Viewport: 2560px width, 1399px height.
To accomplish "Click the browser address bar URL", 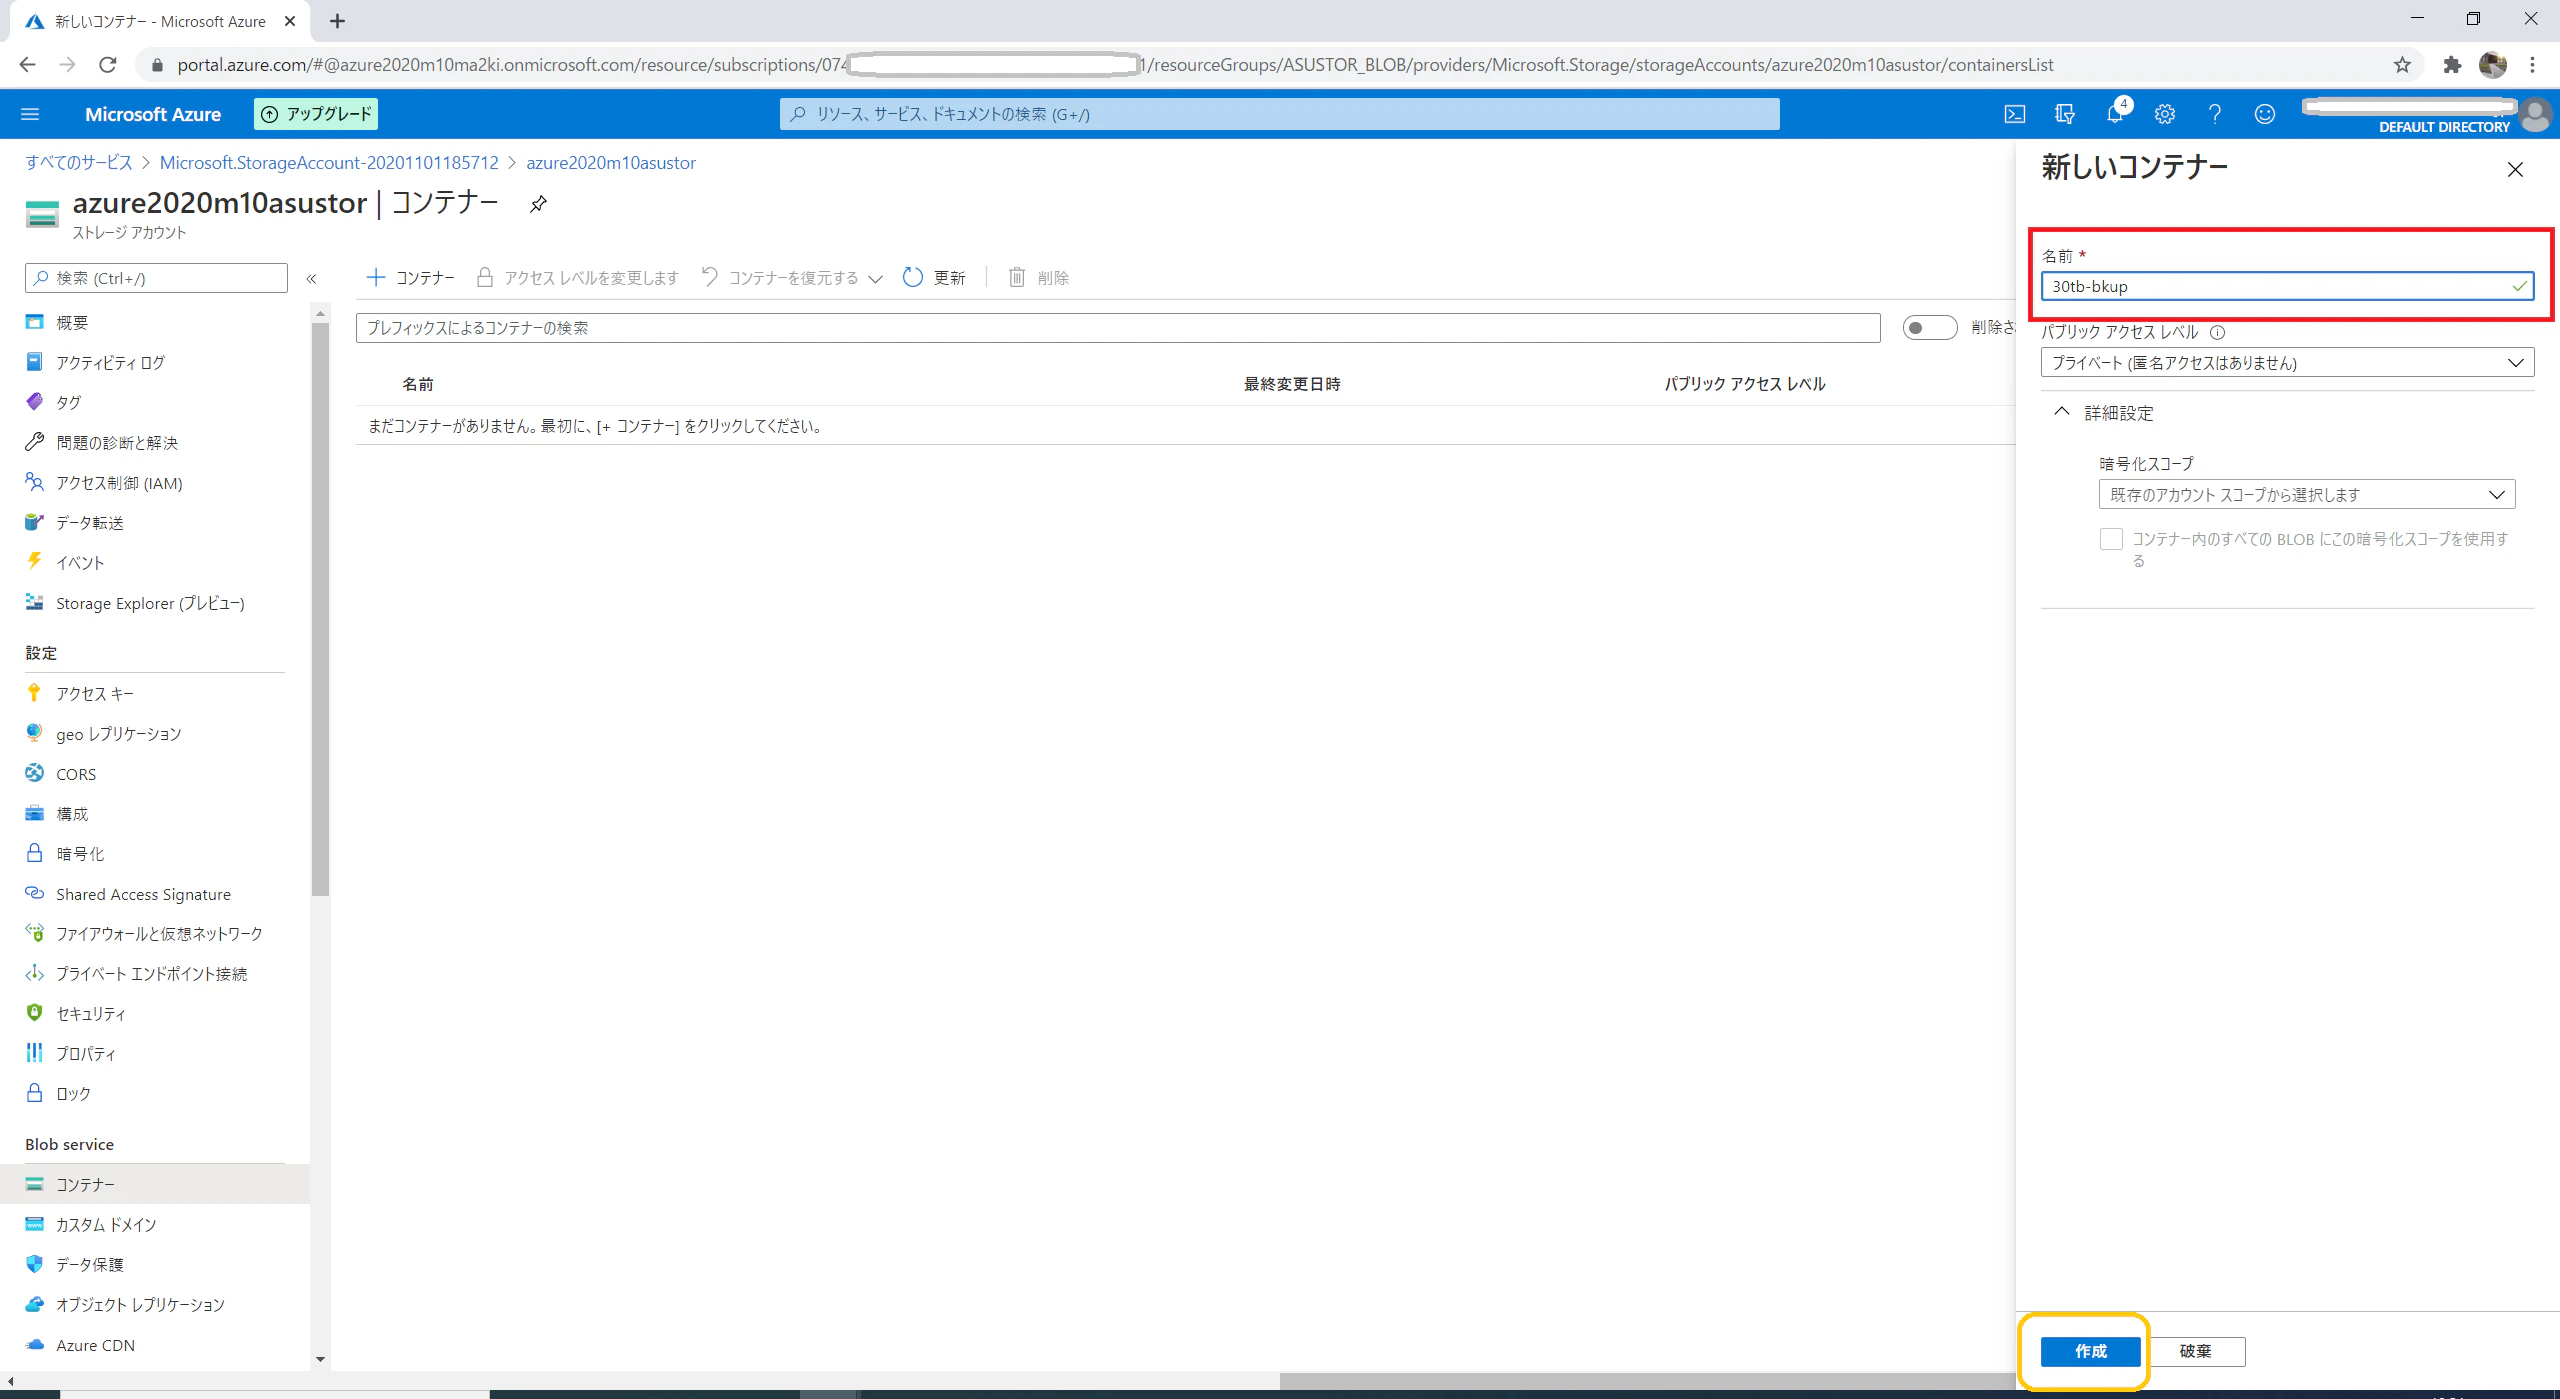I will [1115, 65].
